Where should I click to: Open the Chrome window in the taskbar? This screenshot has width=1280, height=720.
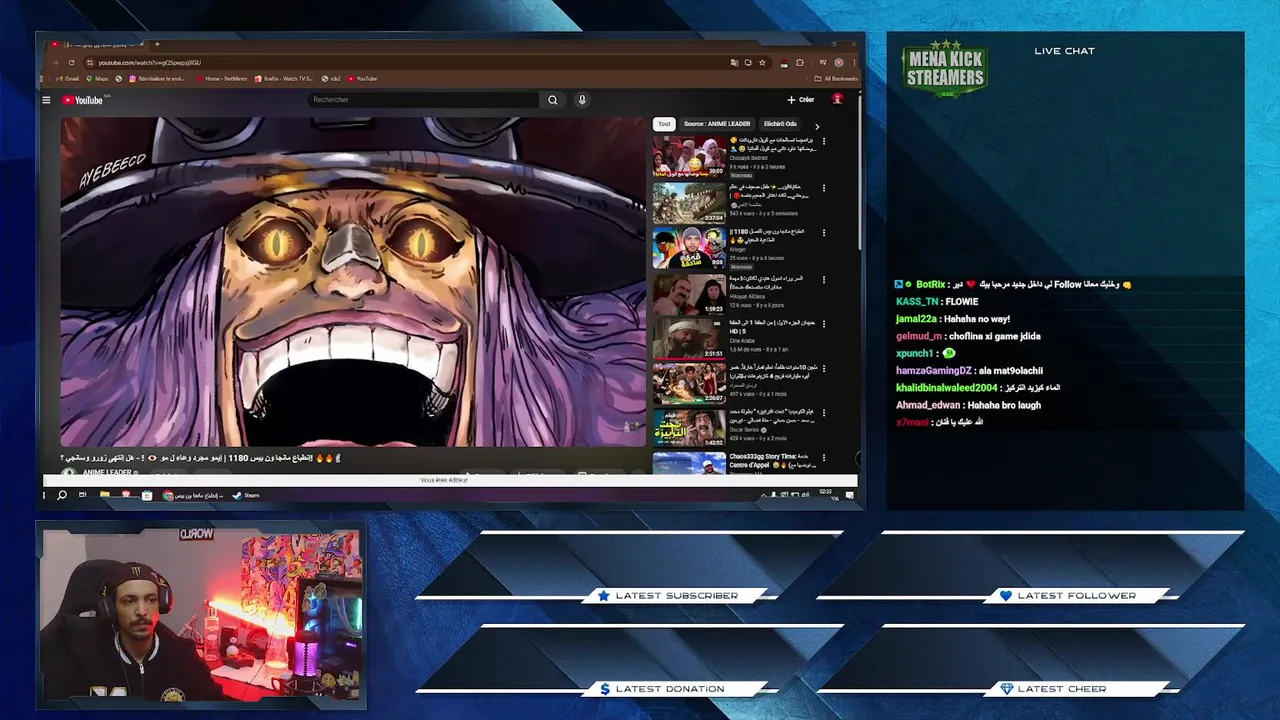(194, 495)
